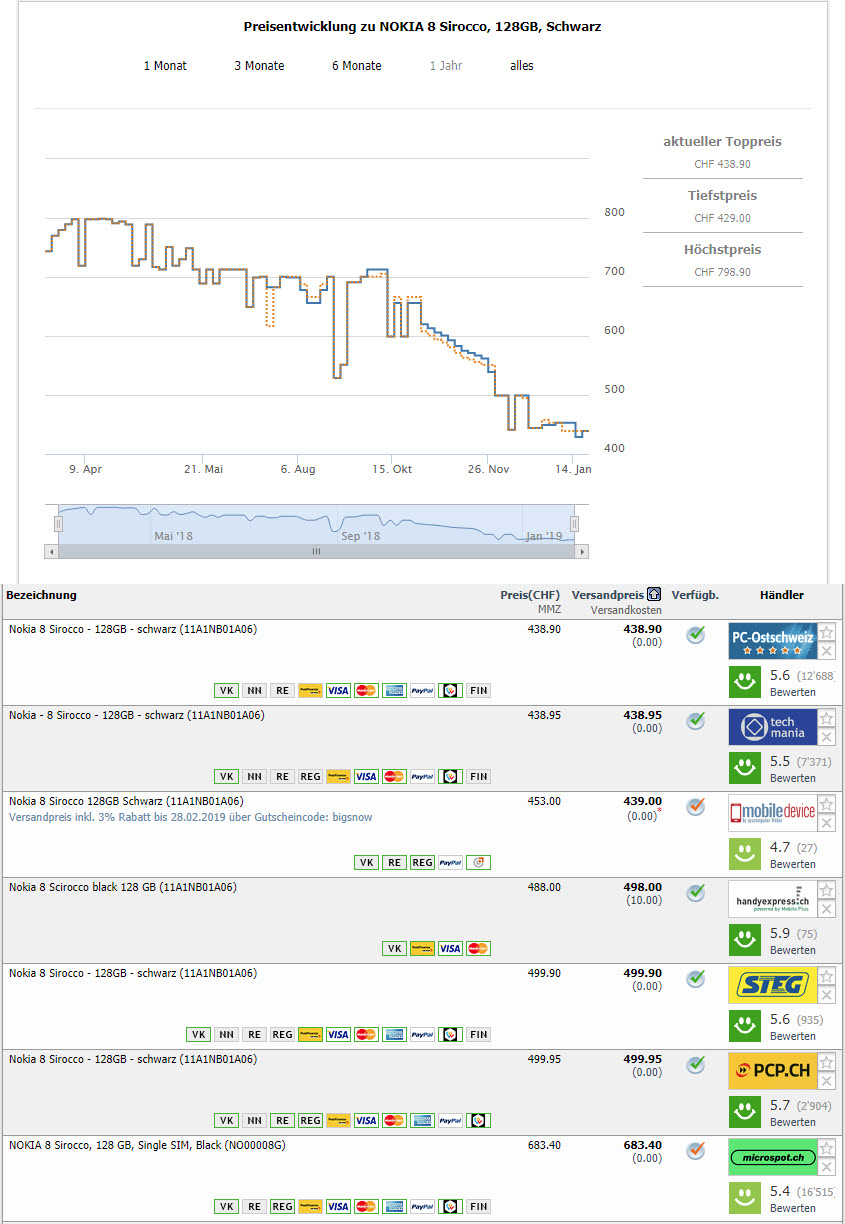The image size is (845, 1224).
Task: Click the FIN badge in microspot.ch row
Action: click(x=479, y=1207)
